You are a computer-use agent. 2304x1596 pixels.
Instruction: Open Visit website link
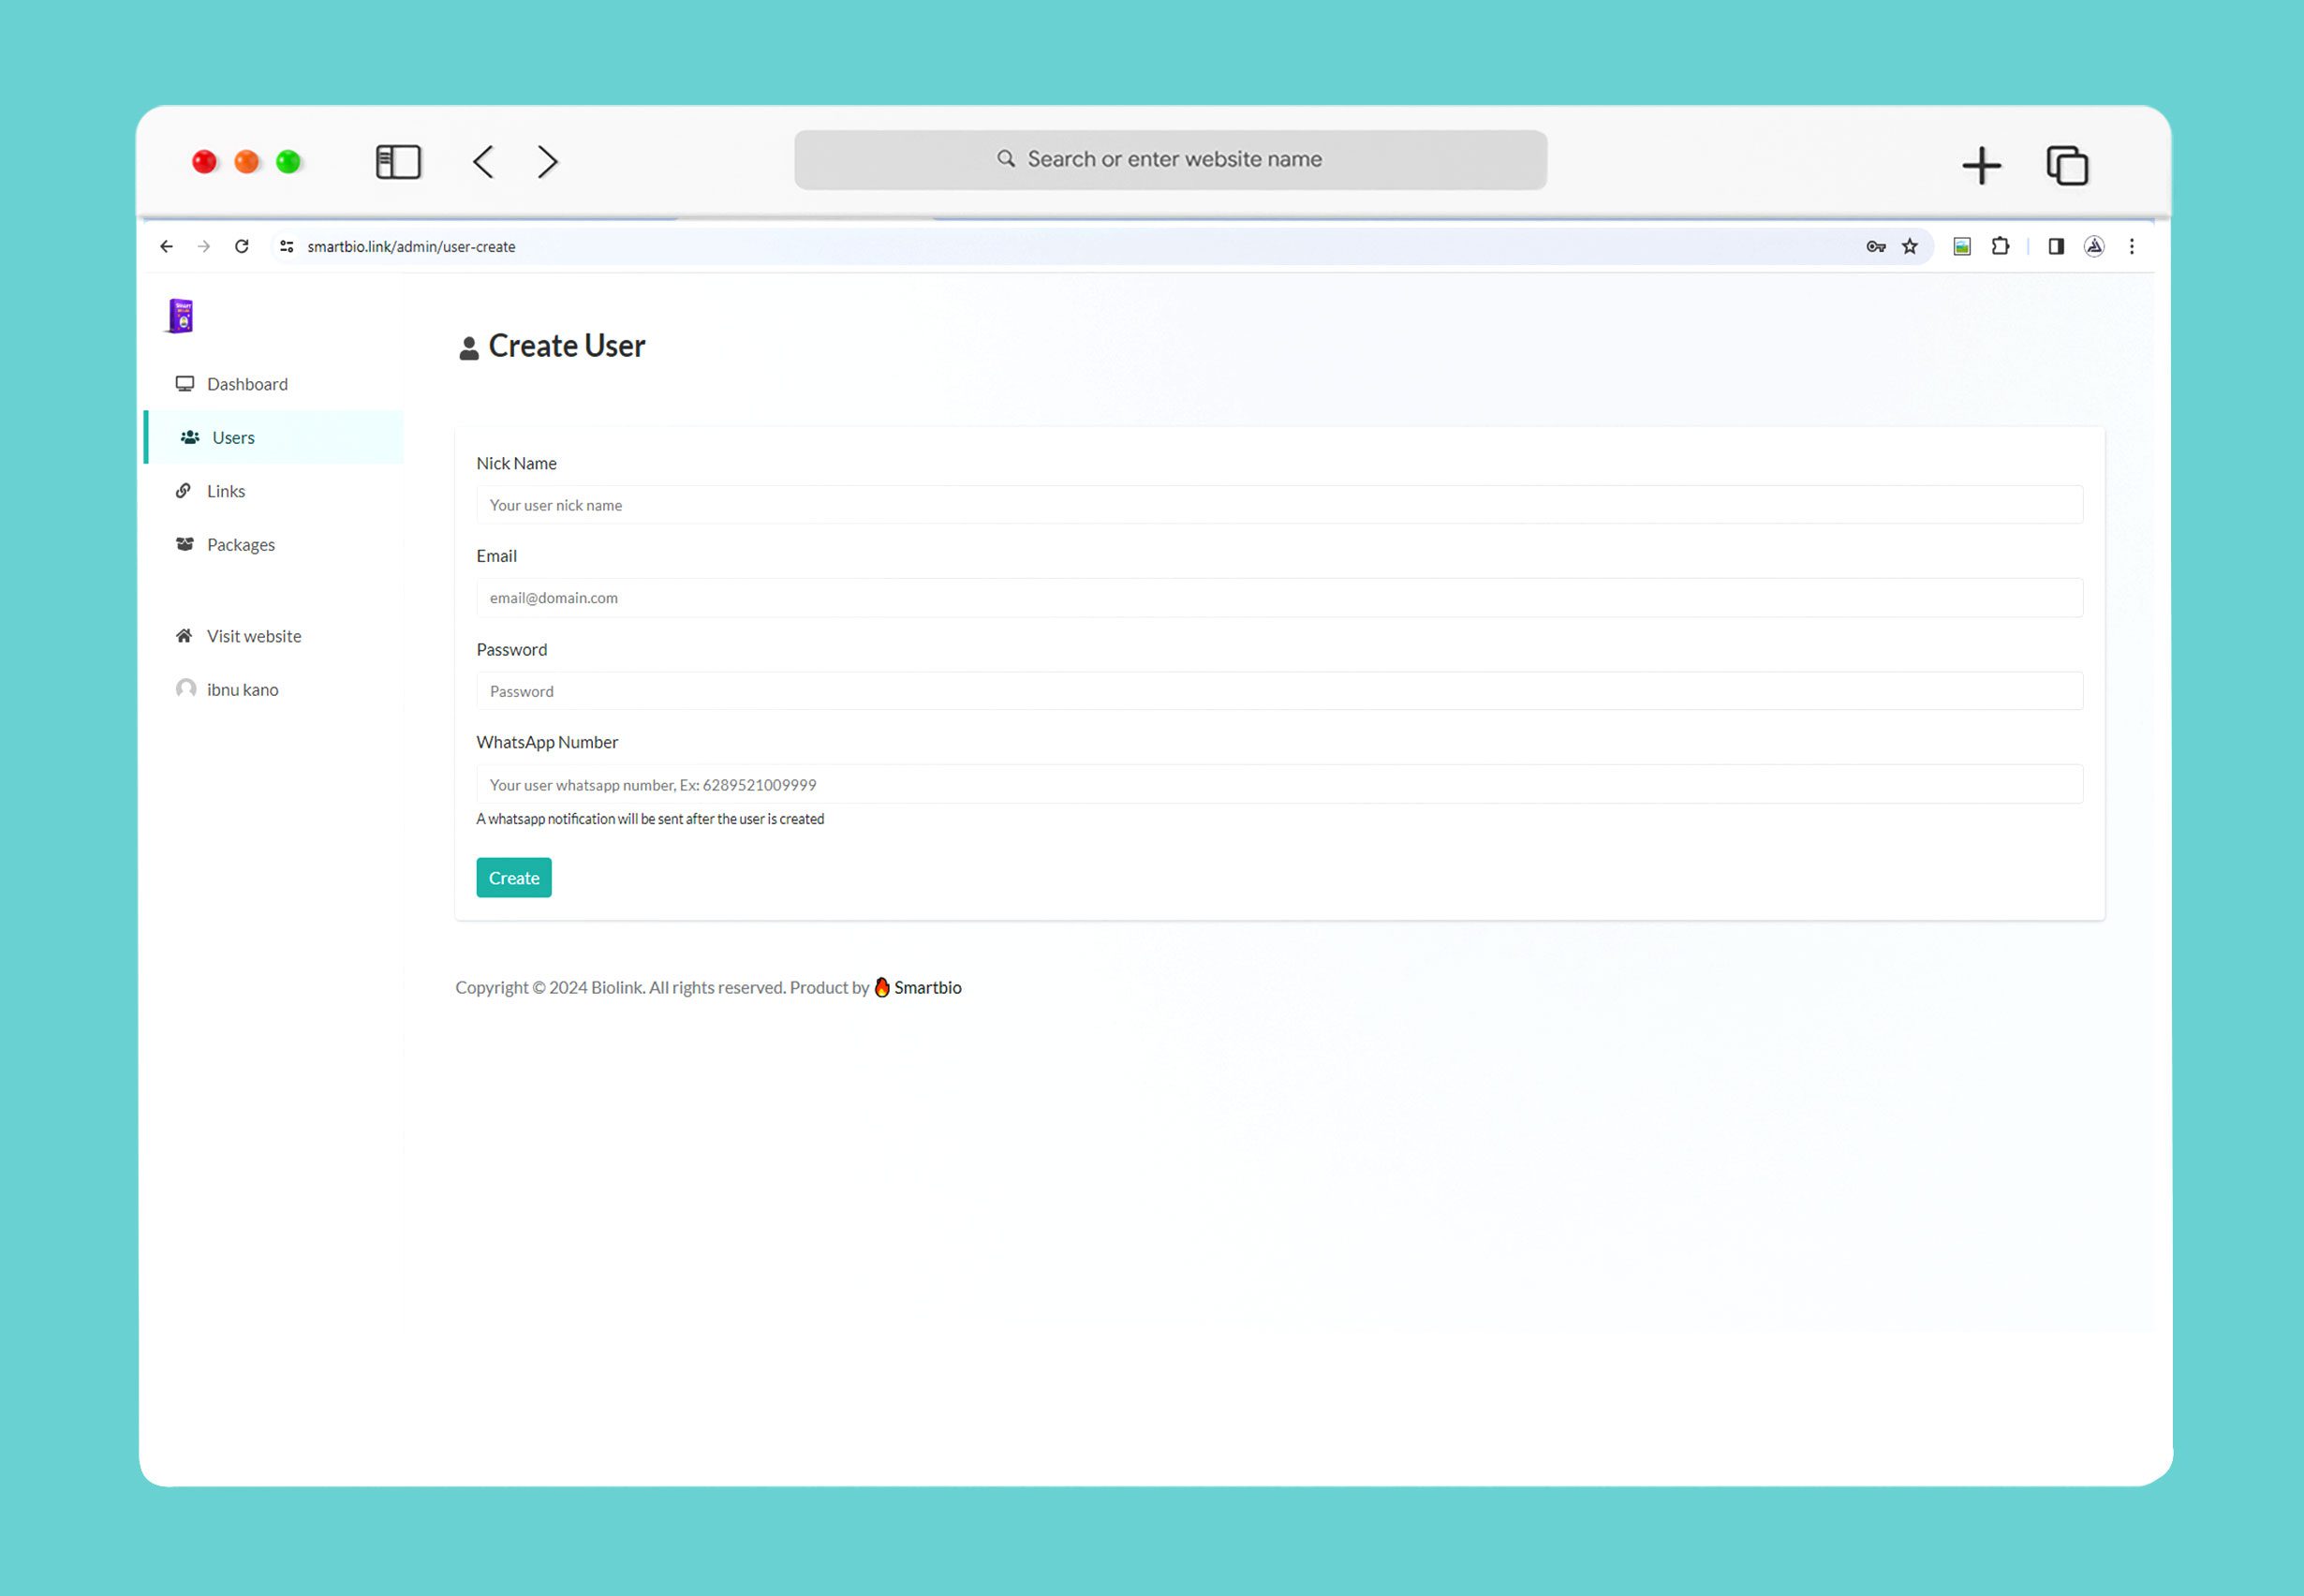point(253,636)
